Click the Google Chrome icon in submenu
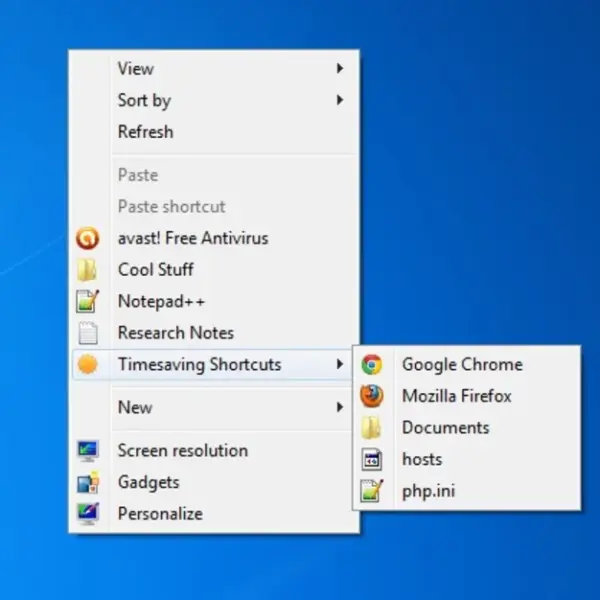The height and width of the screenshot is (600, 600). (372, 365)
